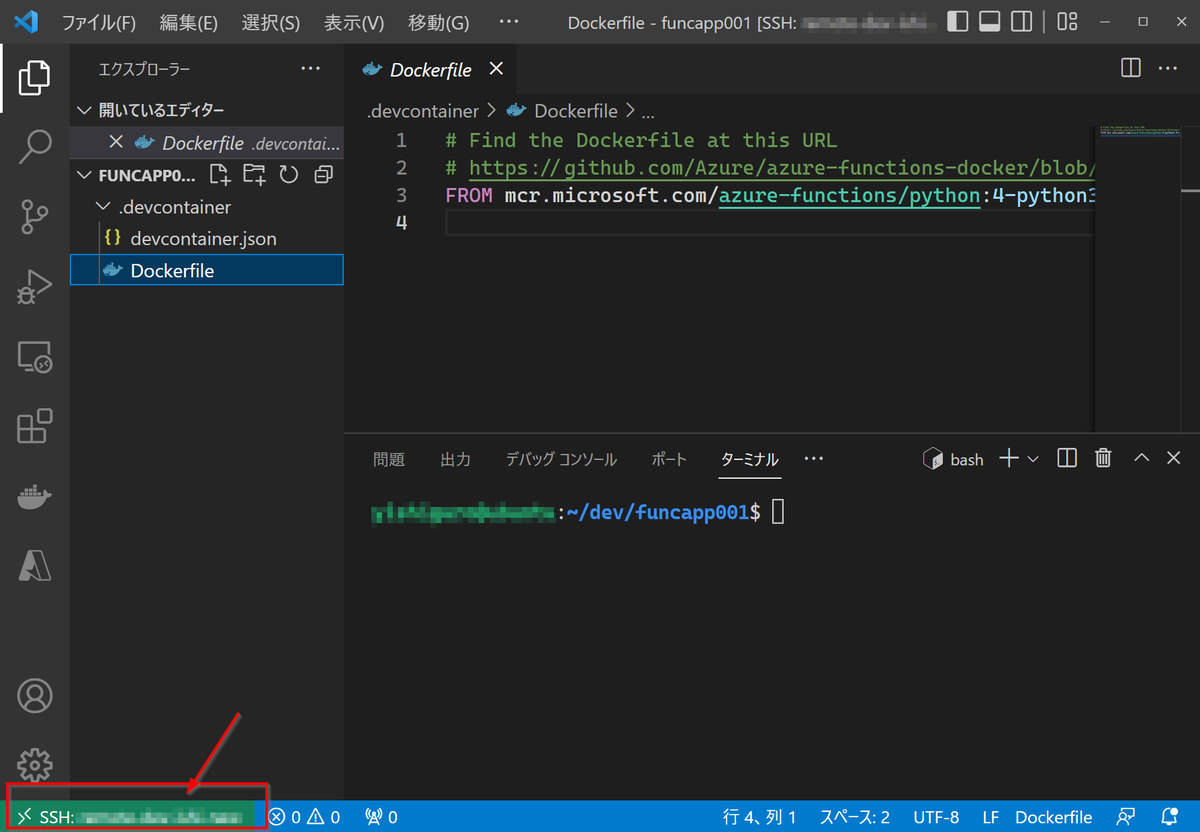Close the bottom terminal panel
This screenshot has height=832, width=1200.
tap(1173, 458)
